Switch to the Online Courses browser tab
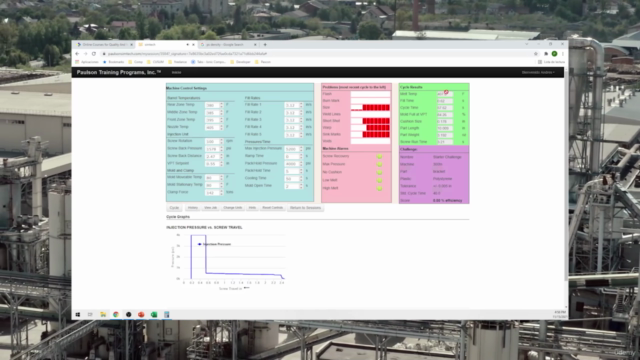The image size is (640, 360). [104, 44]
